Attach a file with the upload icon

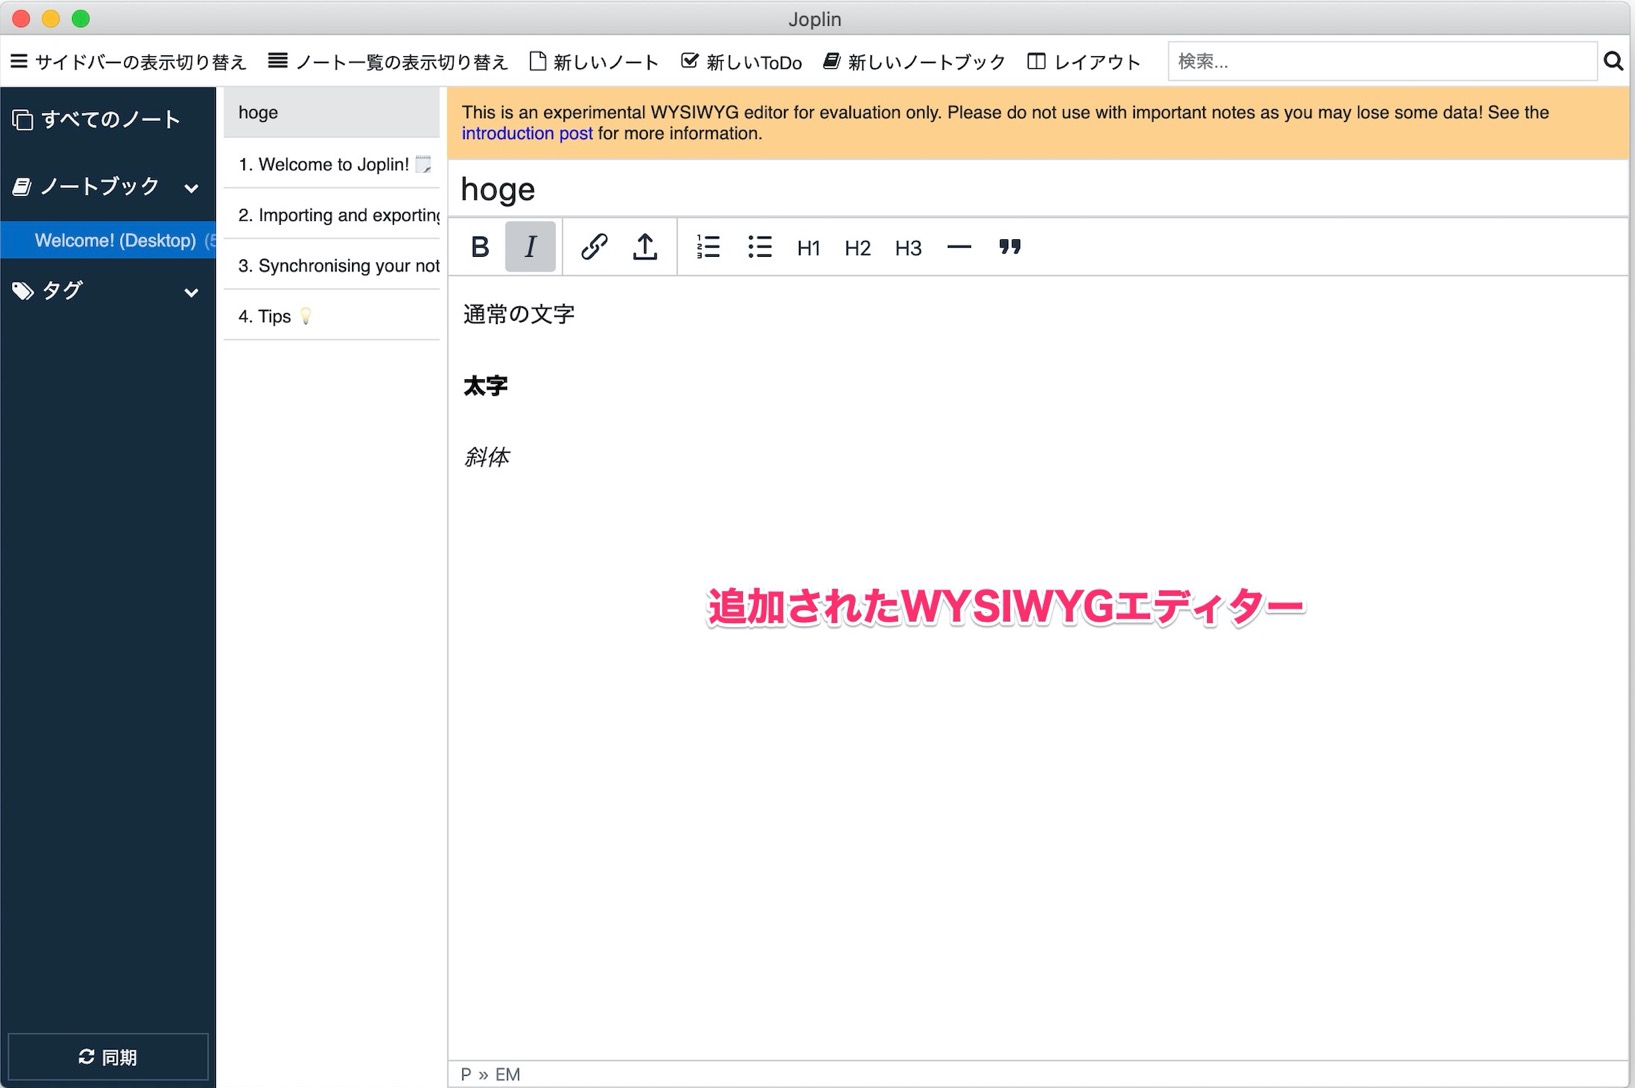tap(645, 247)
